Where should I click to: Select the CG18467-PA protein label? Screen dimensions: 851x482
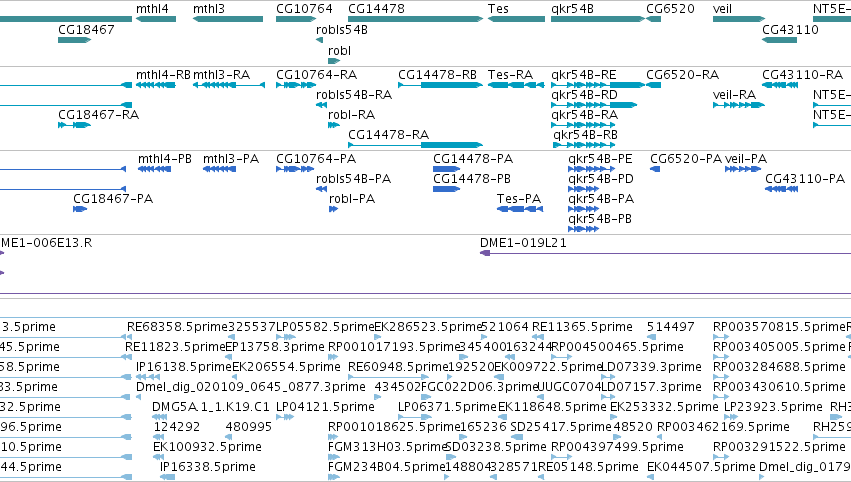click(x=113, y=199)
